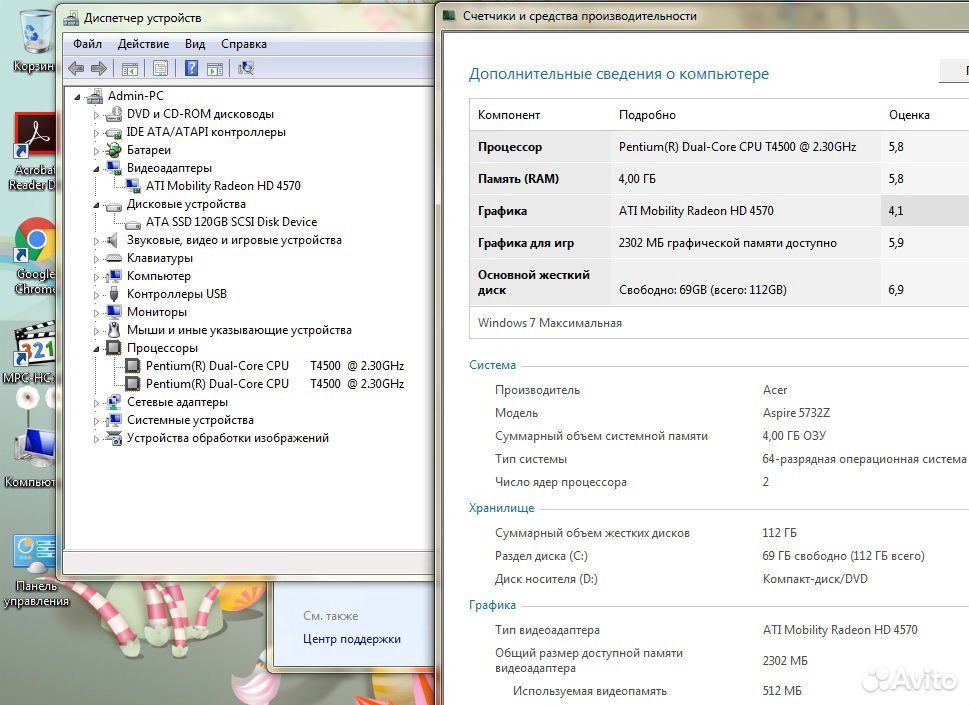Expand DVD и CD-ROM дисководы node
The width and height of the screenshot is (969, 705).
tap(96, 115)
